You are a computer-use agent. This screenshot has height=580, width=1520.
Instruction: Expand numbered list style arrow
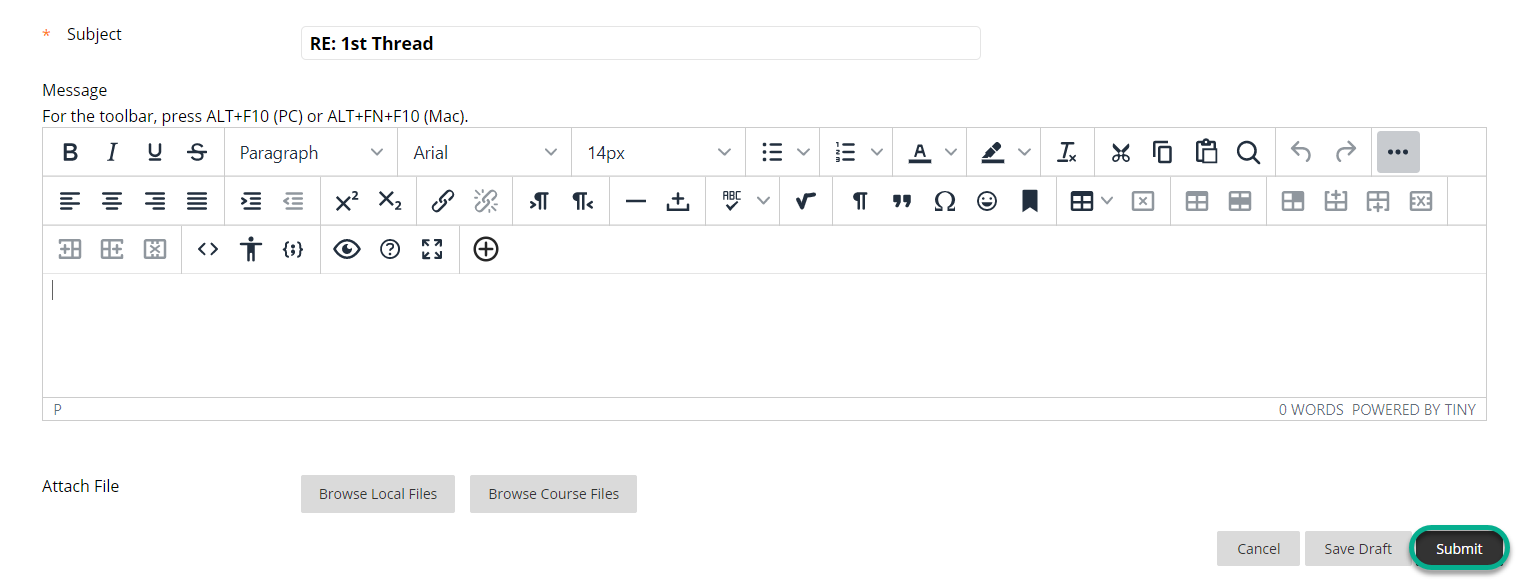point(877,153)
